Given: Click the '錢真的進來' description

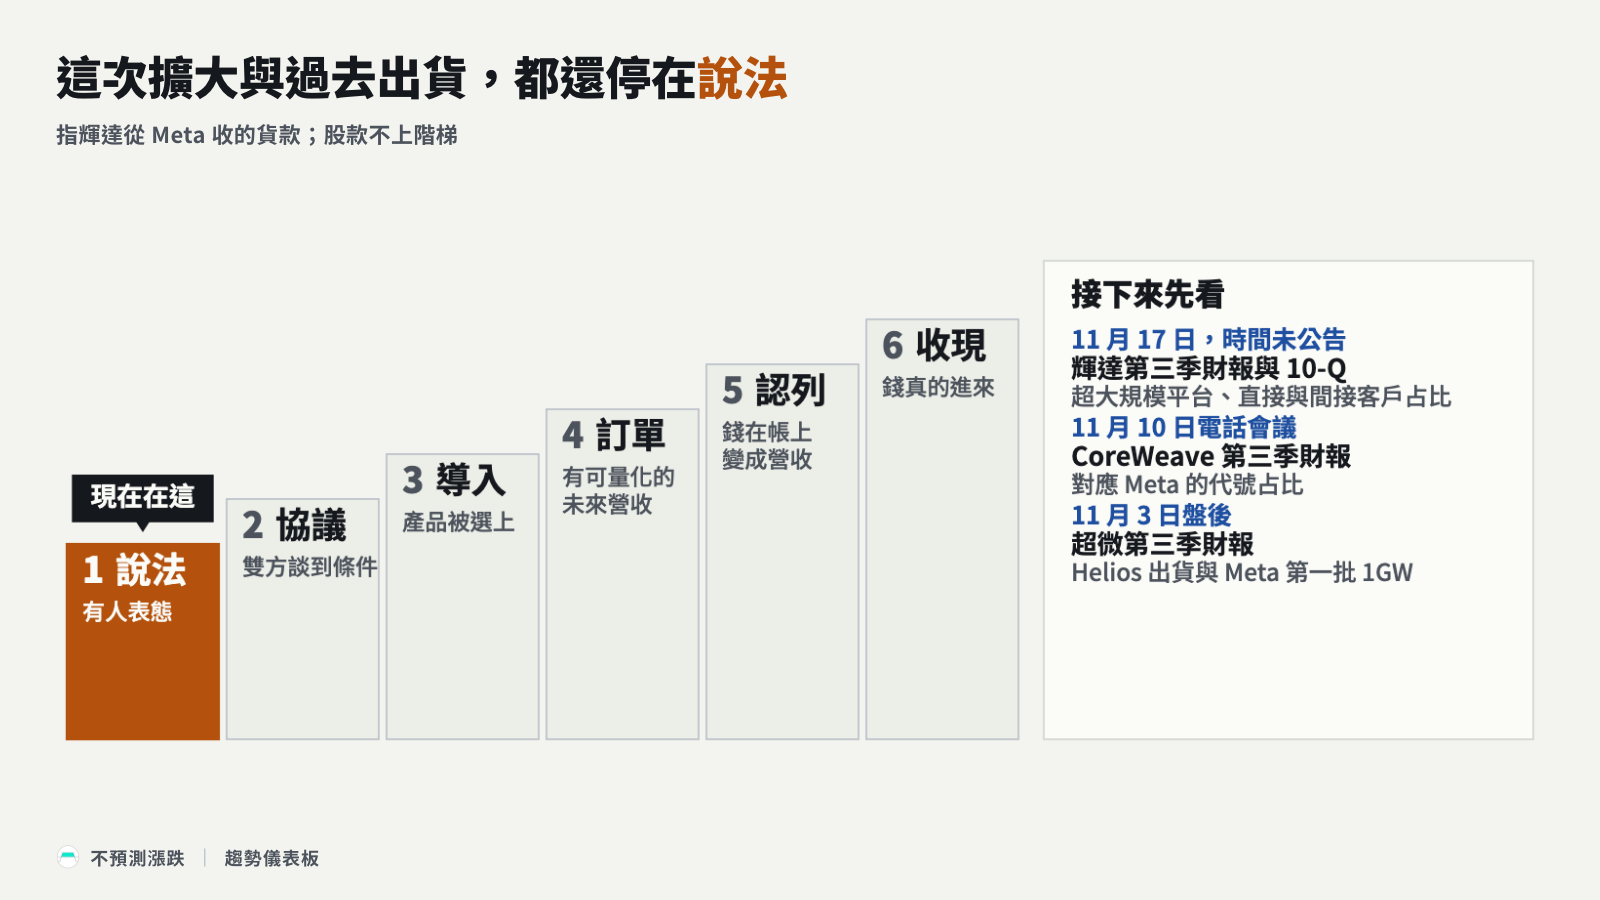Looking at the screenshot, I should pos(938,387).
